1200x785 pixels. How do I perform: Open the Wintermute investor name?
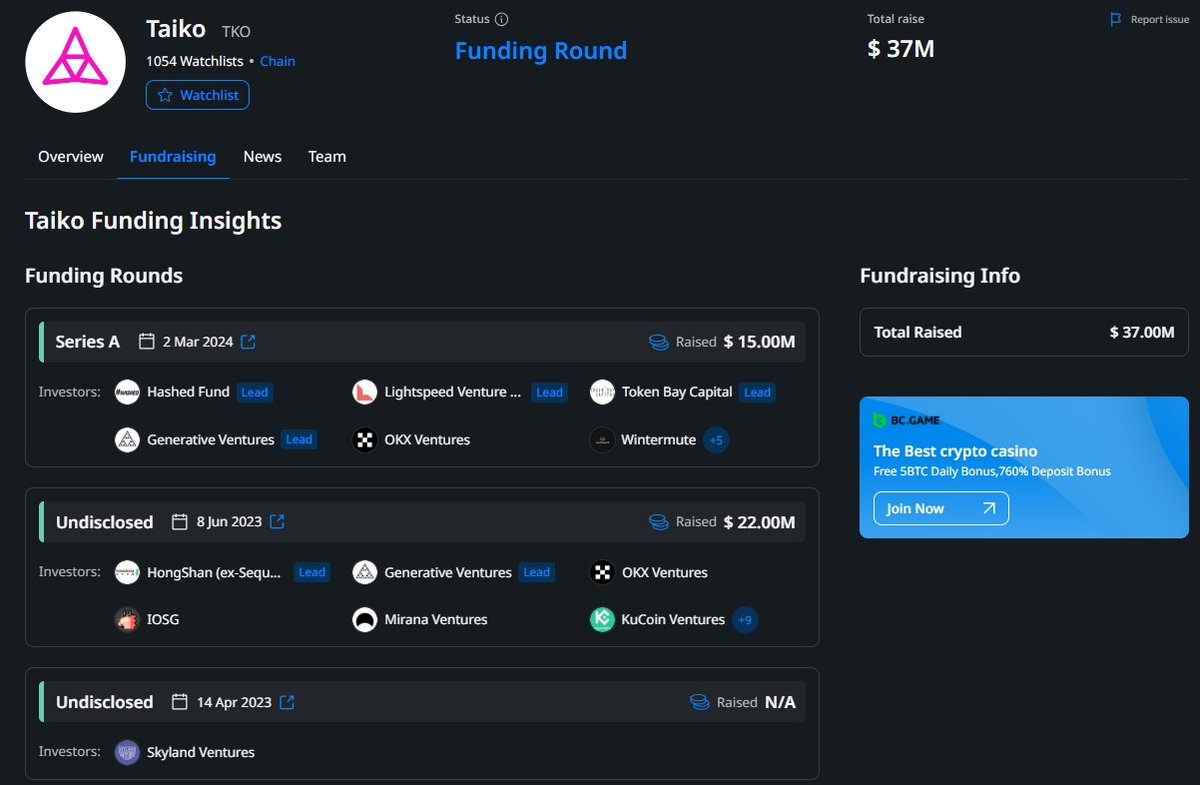point(658,440)
